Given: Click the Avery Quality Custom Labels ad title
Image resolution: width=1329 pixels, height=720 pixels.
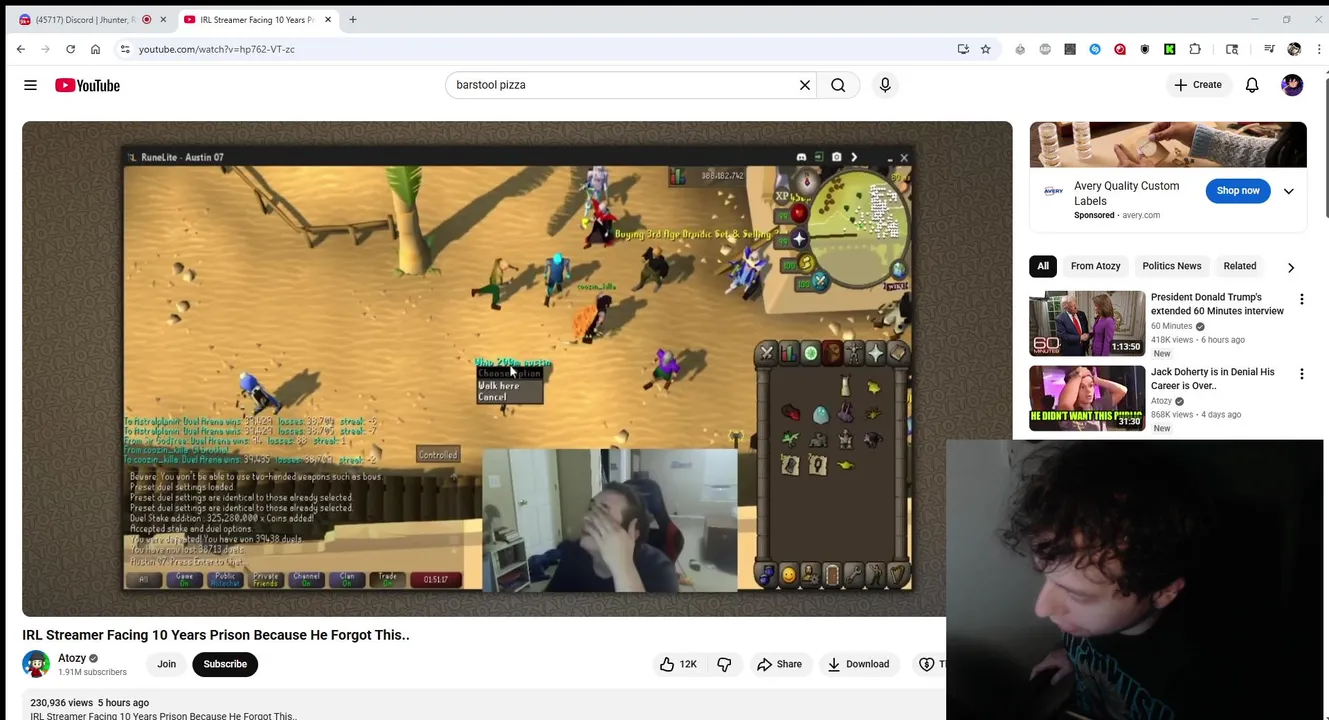Looking at the screenshot, I should [1126, 193].
